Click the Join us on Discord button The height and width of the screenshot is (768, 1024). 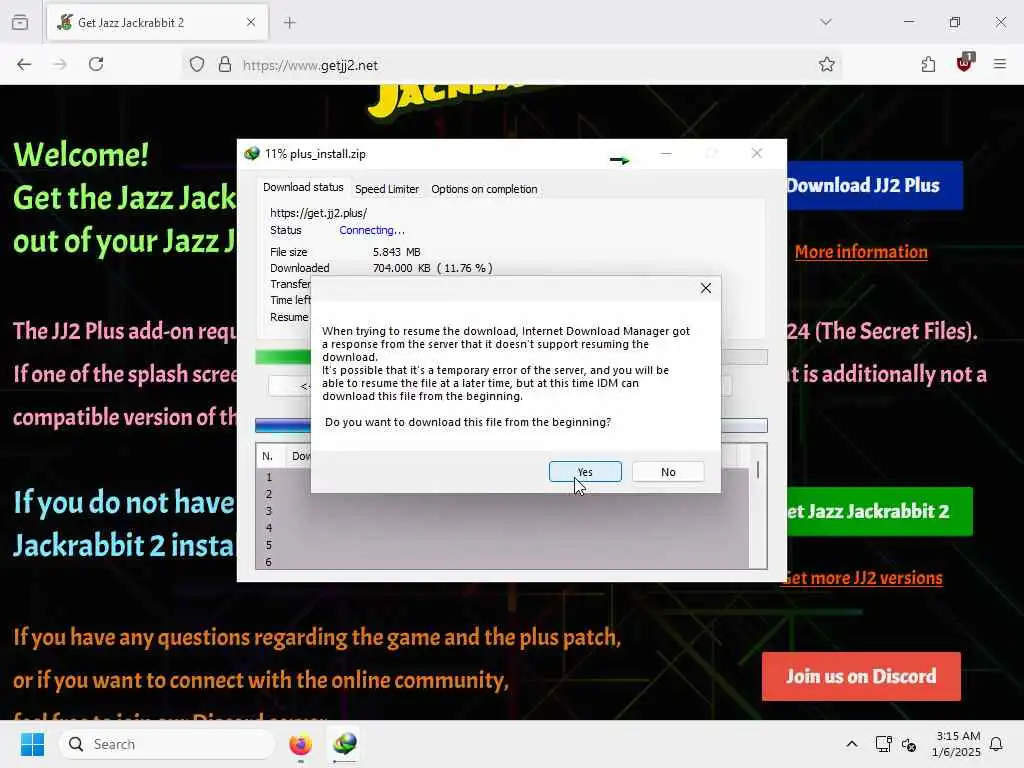861,676
